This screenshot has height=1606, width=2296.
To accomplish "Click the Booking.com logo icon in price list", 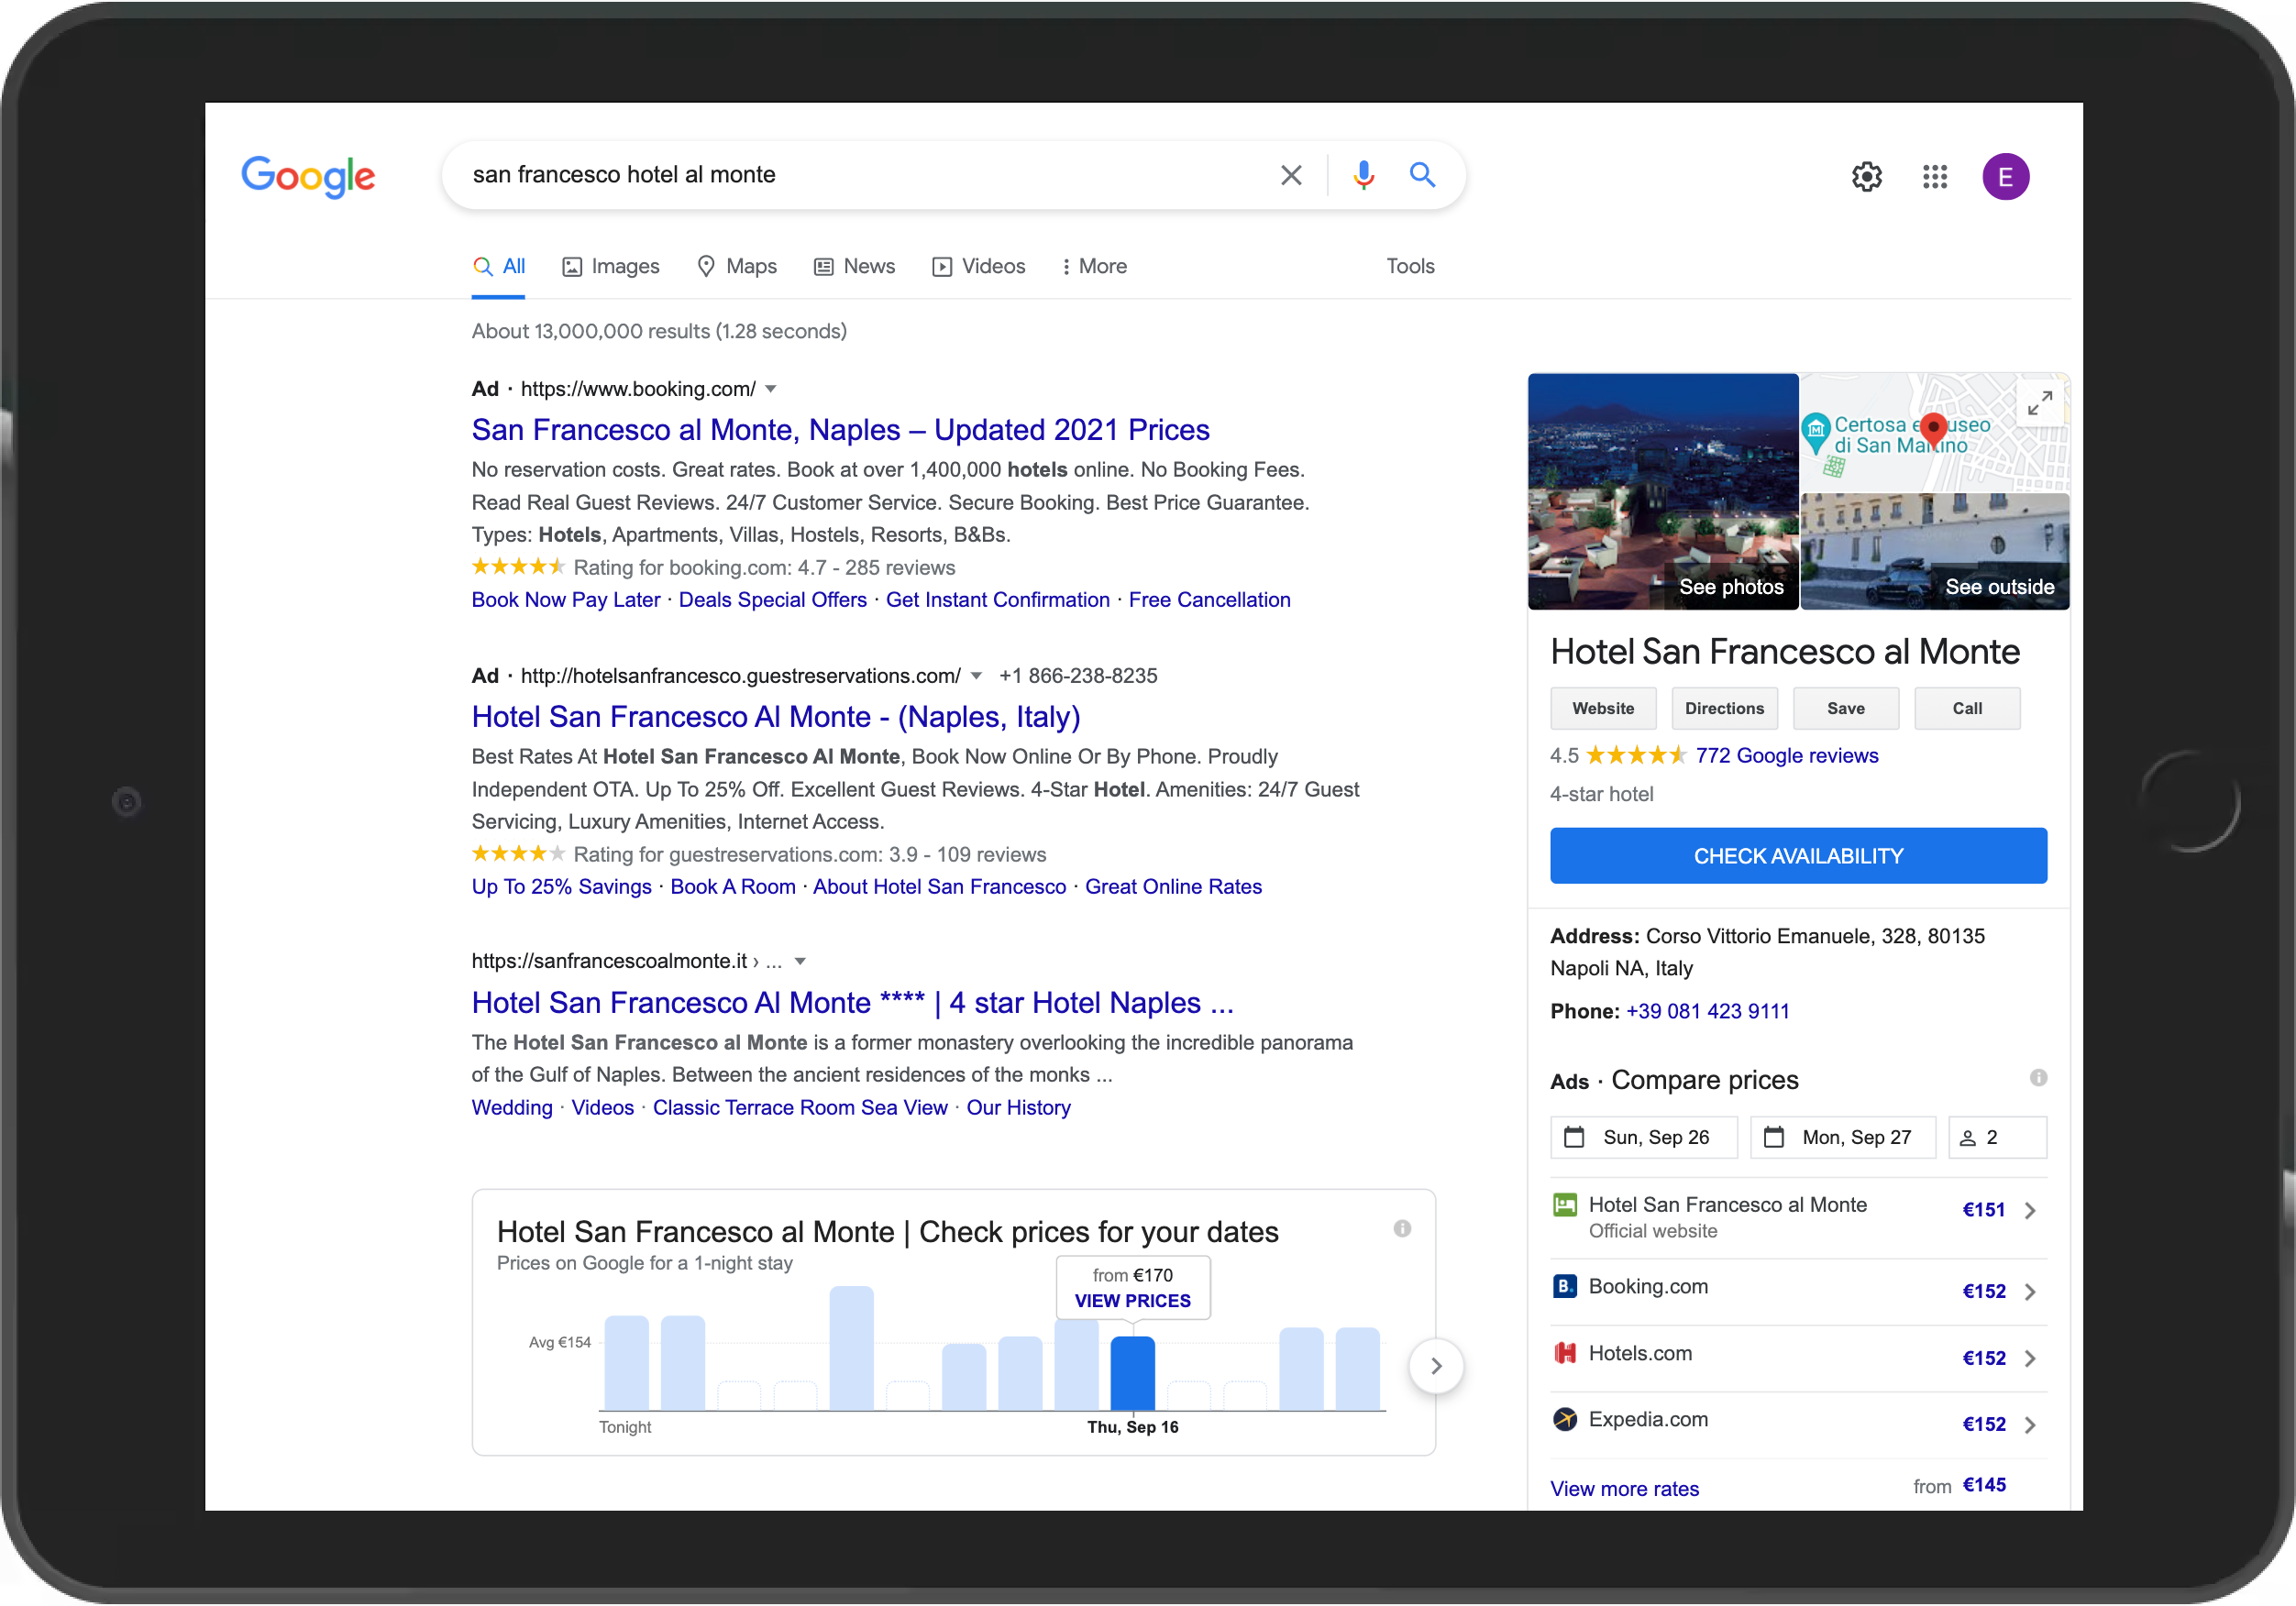I will pos(1564,1286).
